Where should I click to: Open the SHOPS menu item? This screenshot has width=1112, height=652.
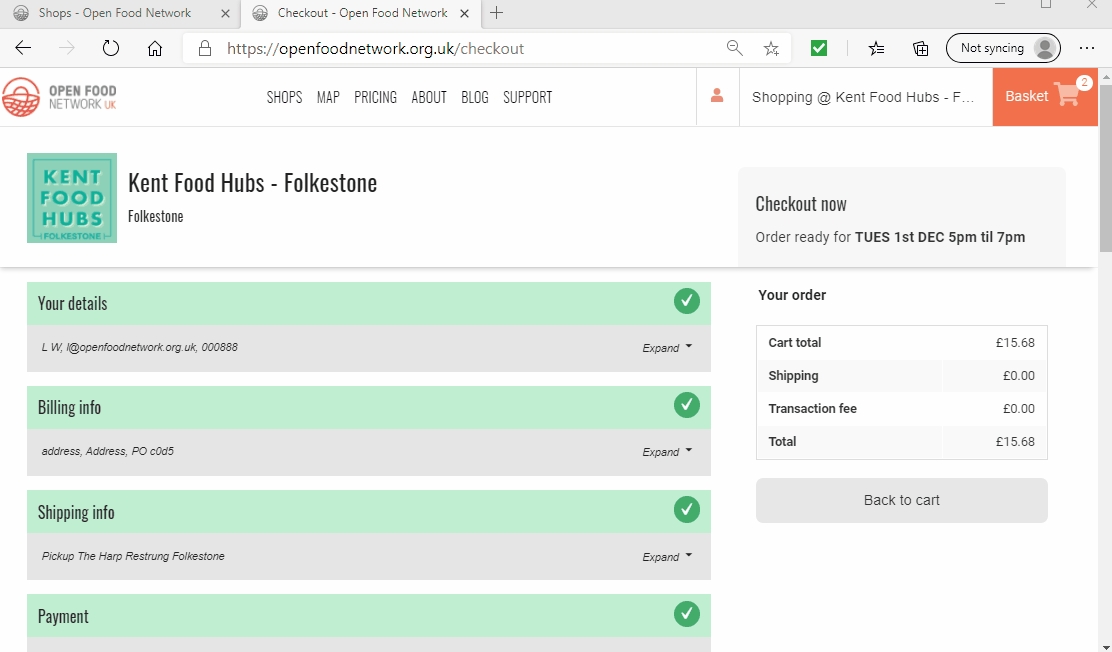(x=284, y=97)
